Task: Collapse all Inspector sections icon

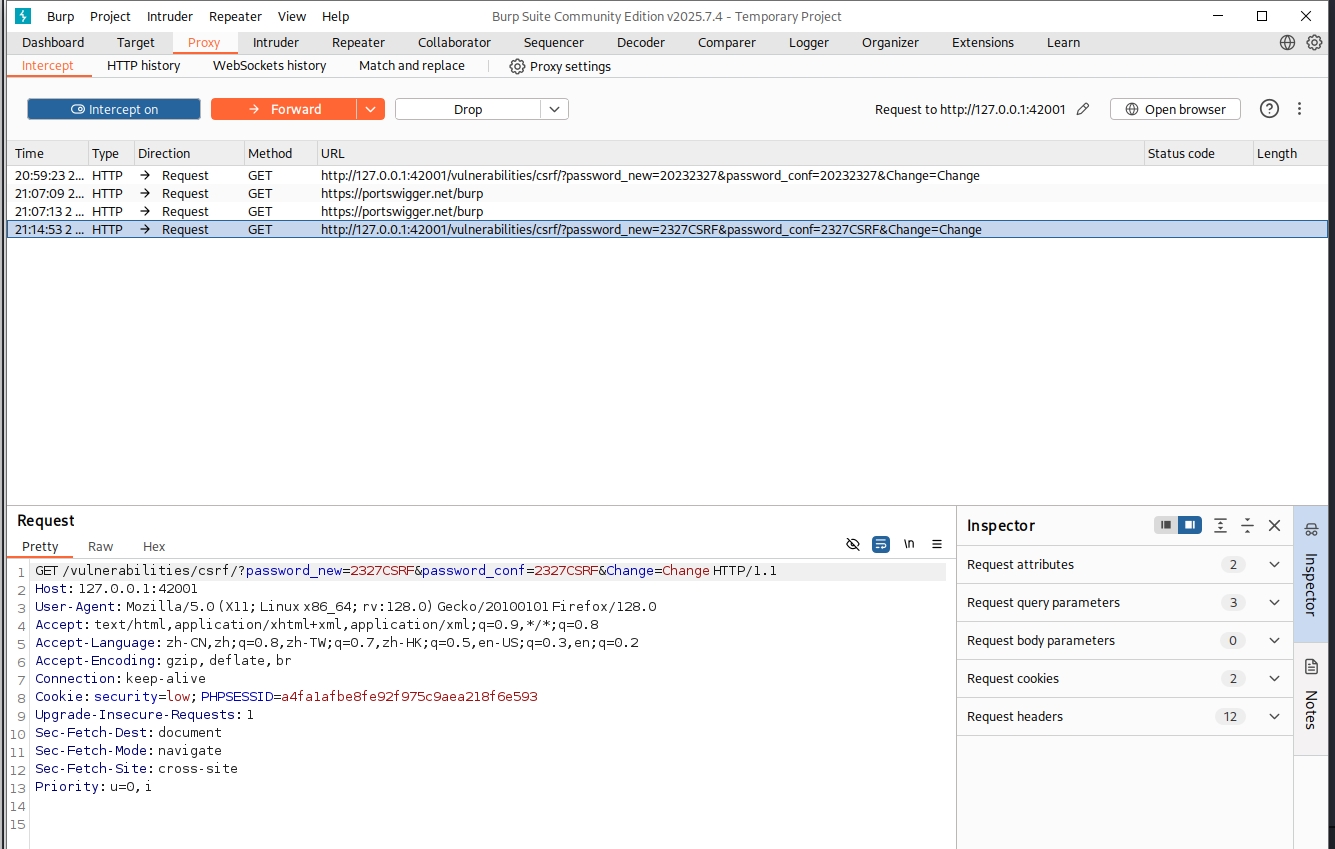Action: click(x=1247, y=525)
